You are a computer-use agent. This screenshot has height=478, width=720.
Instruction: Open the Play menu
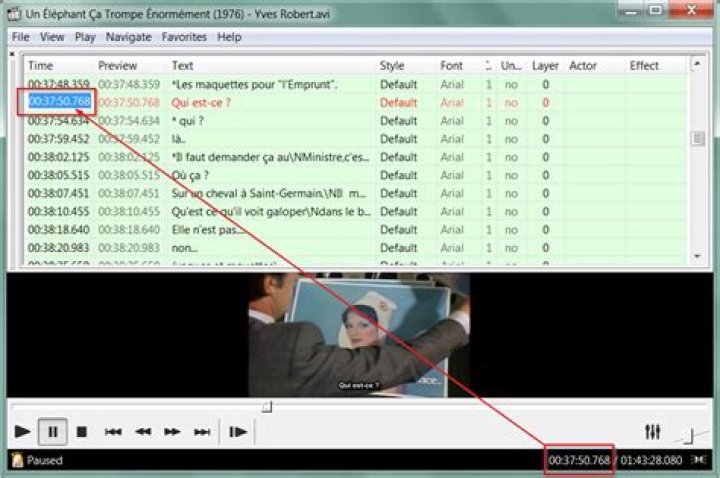point(85,37)
